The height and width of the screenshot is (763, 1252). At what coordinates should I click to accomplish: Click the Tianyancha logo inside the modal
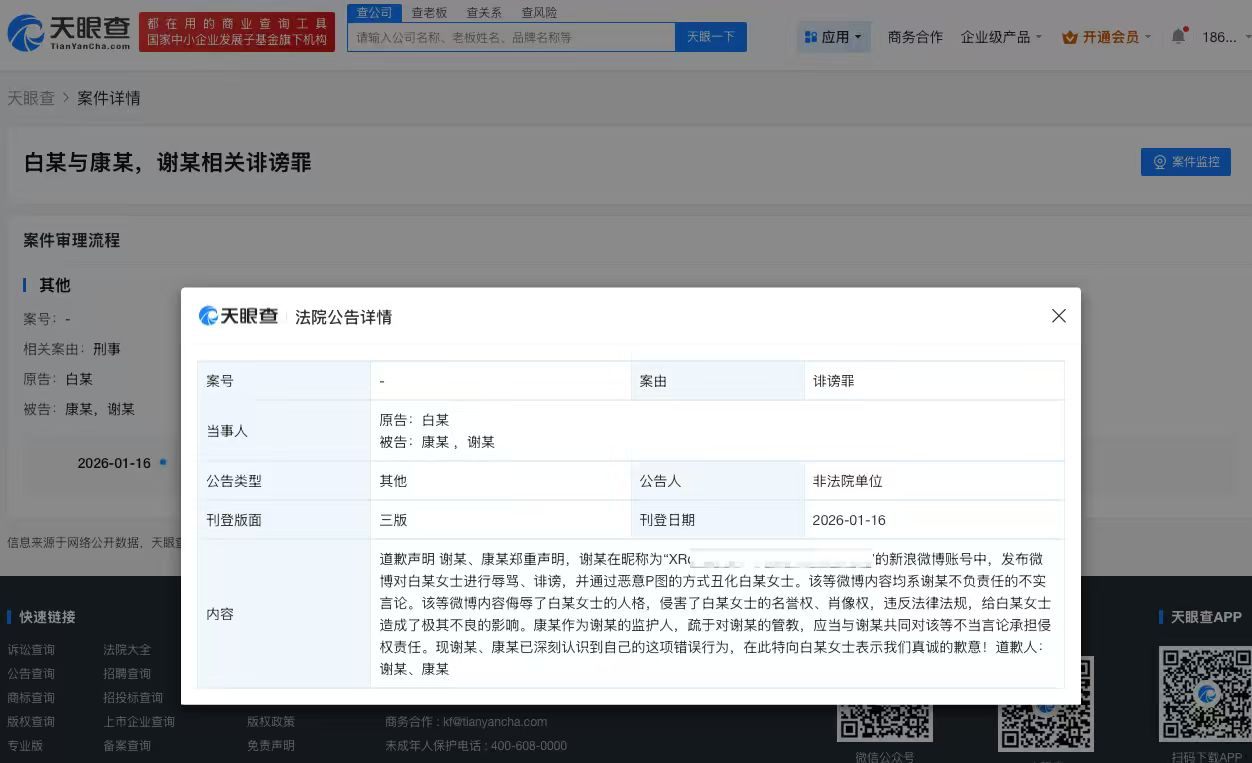[x=237, y=316]
